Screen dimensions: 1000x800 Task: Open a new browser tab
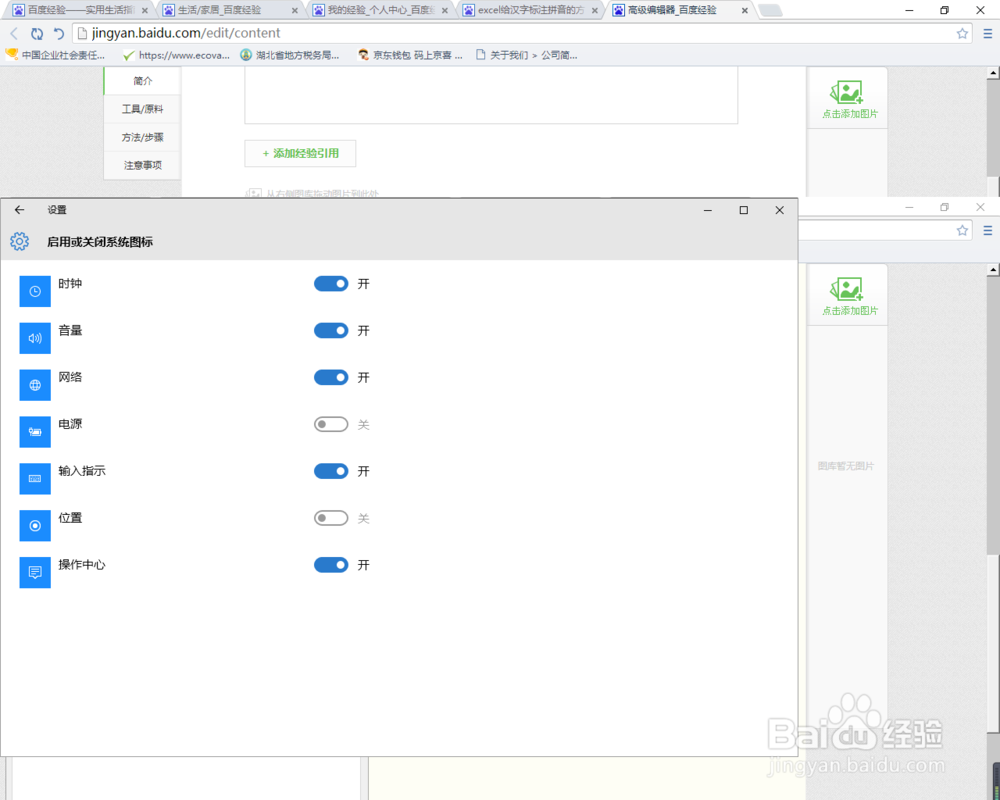click(770, 10)
